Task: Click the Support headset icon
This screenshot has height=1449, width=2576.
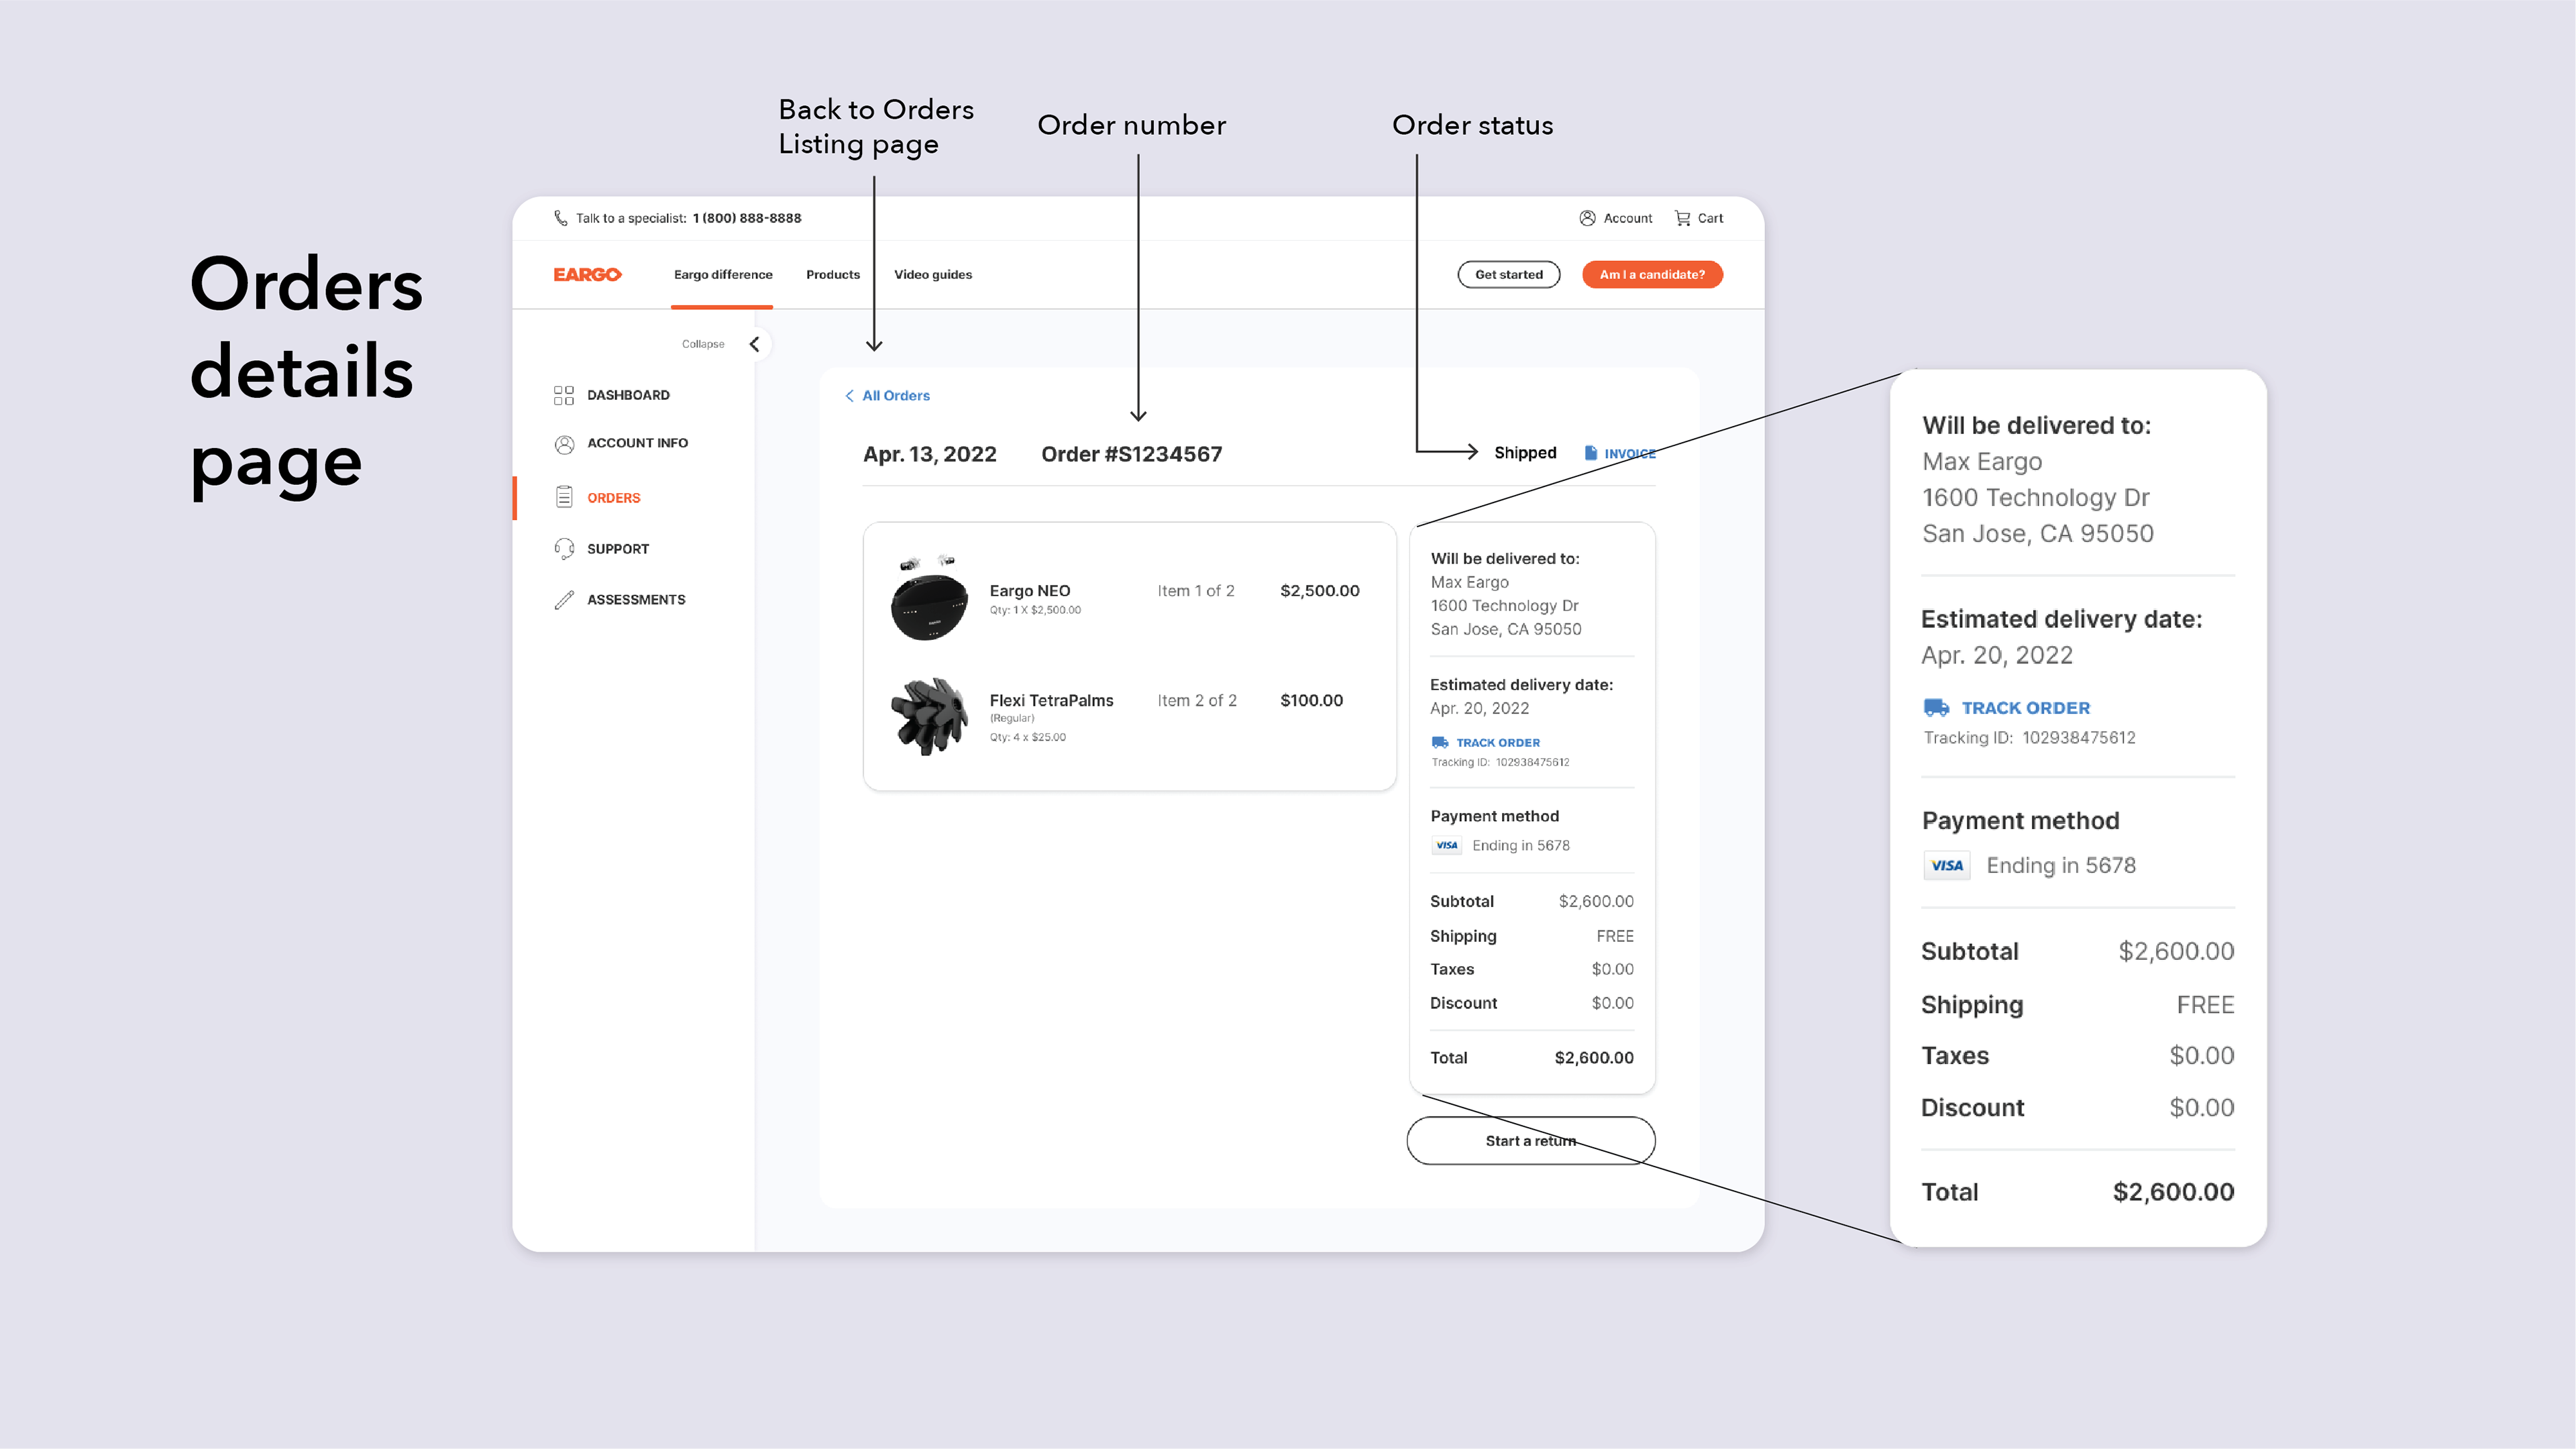Action: click(x=564, y=549)
